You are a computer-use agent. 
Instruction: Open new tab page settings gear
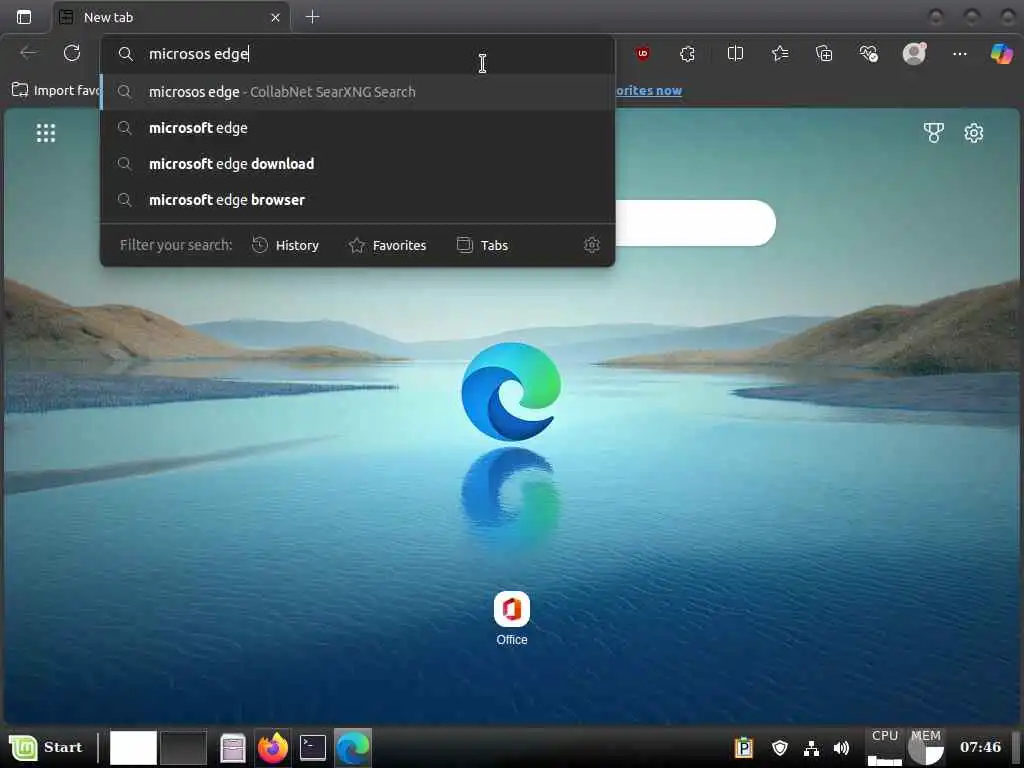point(974,133)
